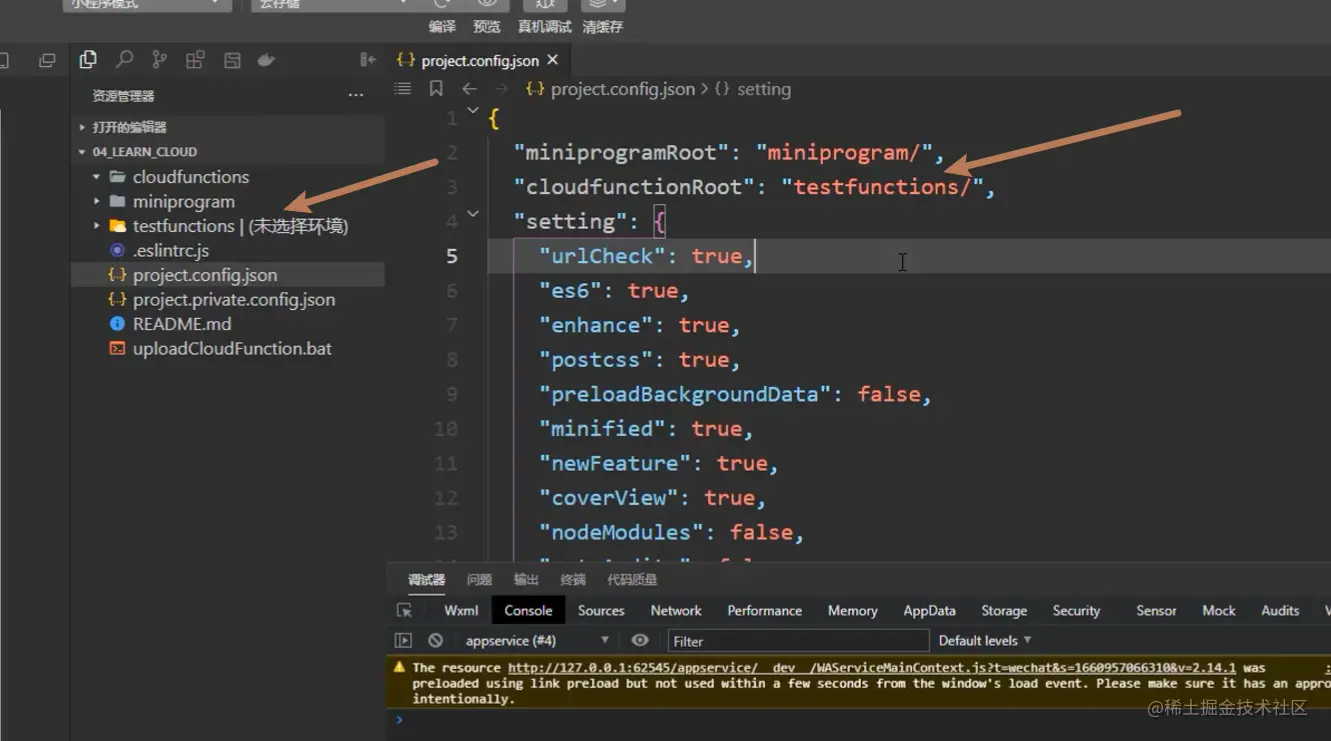Open the Security devtools tab
1331x741 pixels.
pos(1076,610)
